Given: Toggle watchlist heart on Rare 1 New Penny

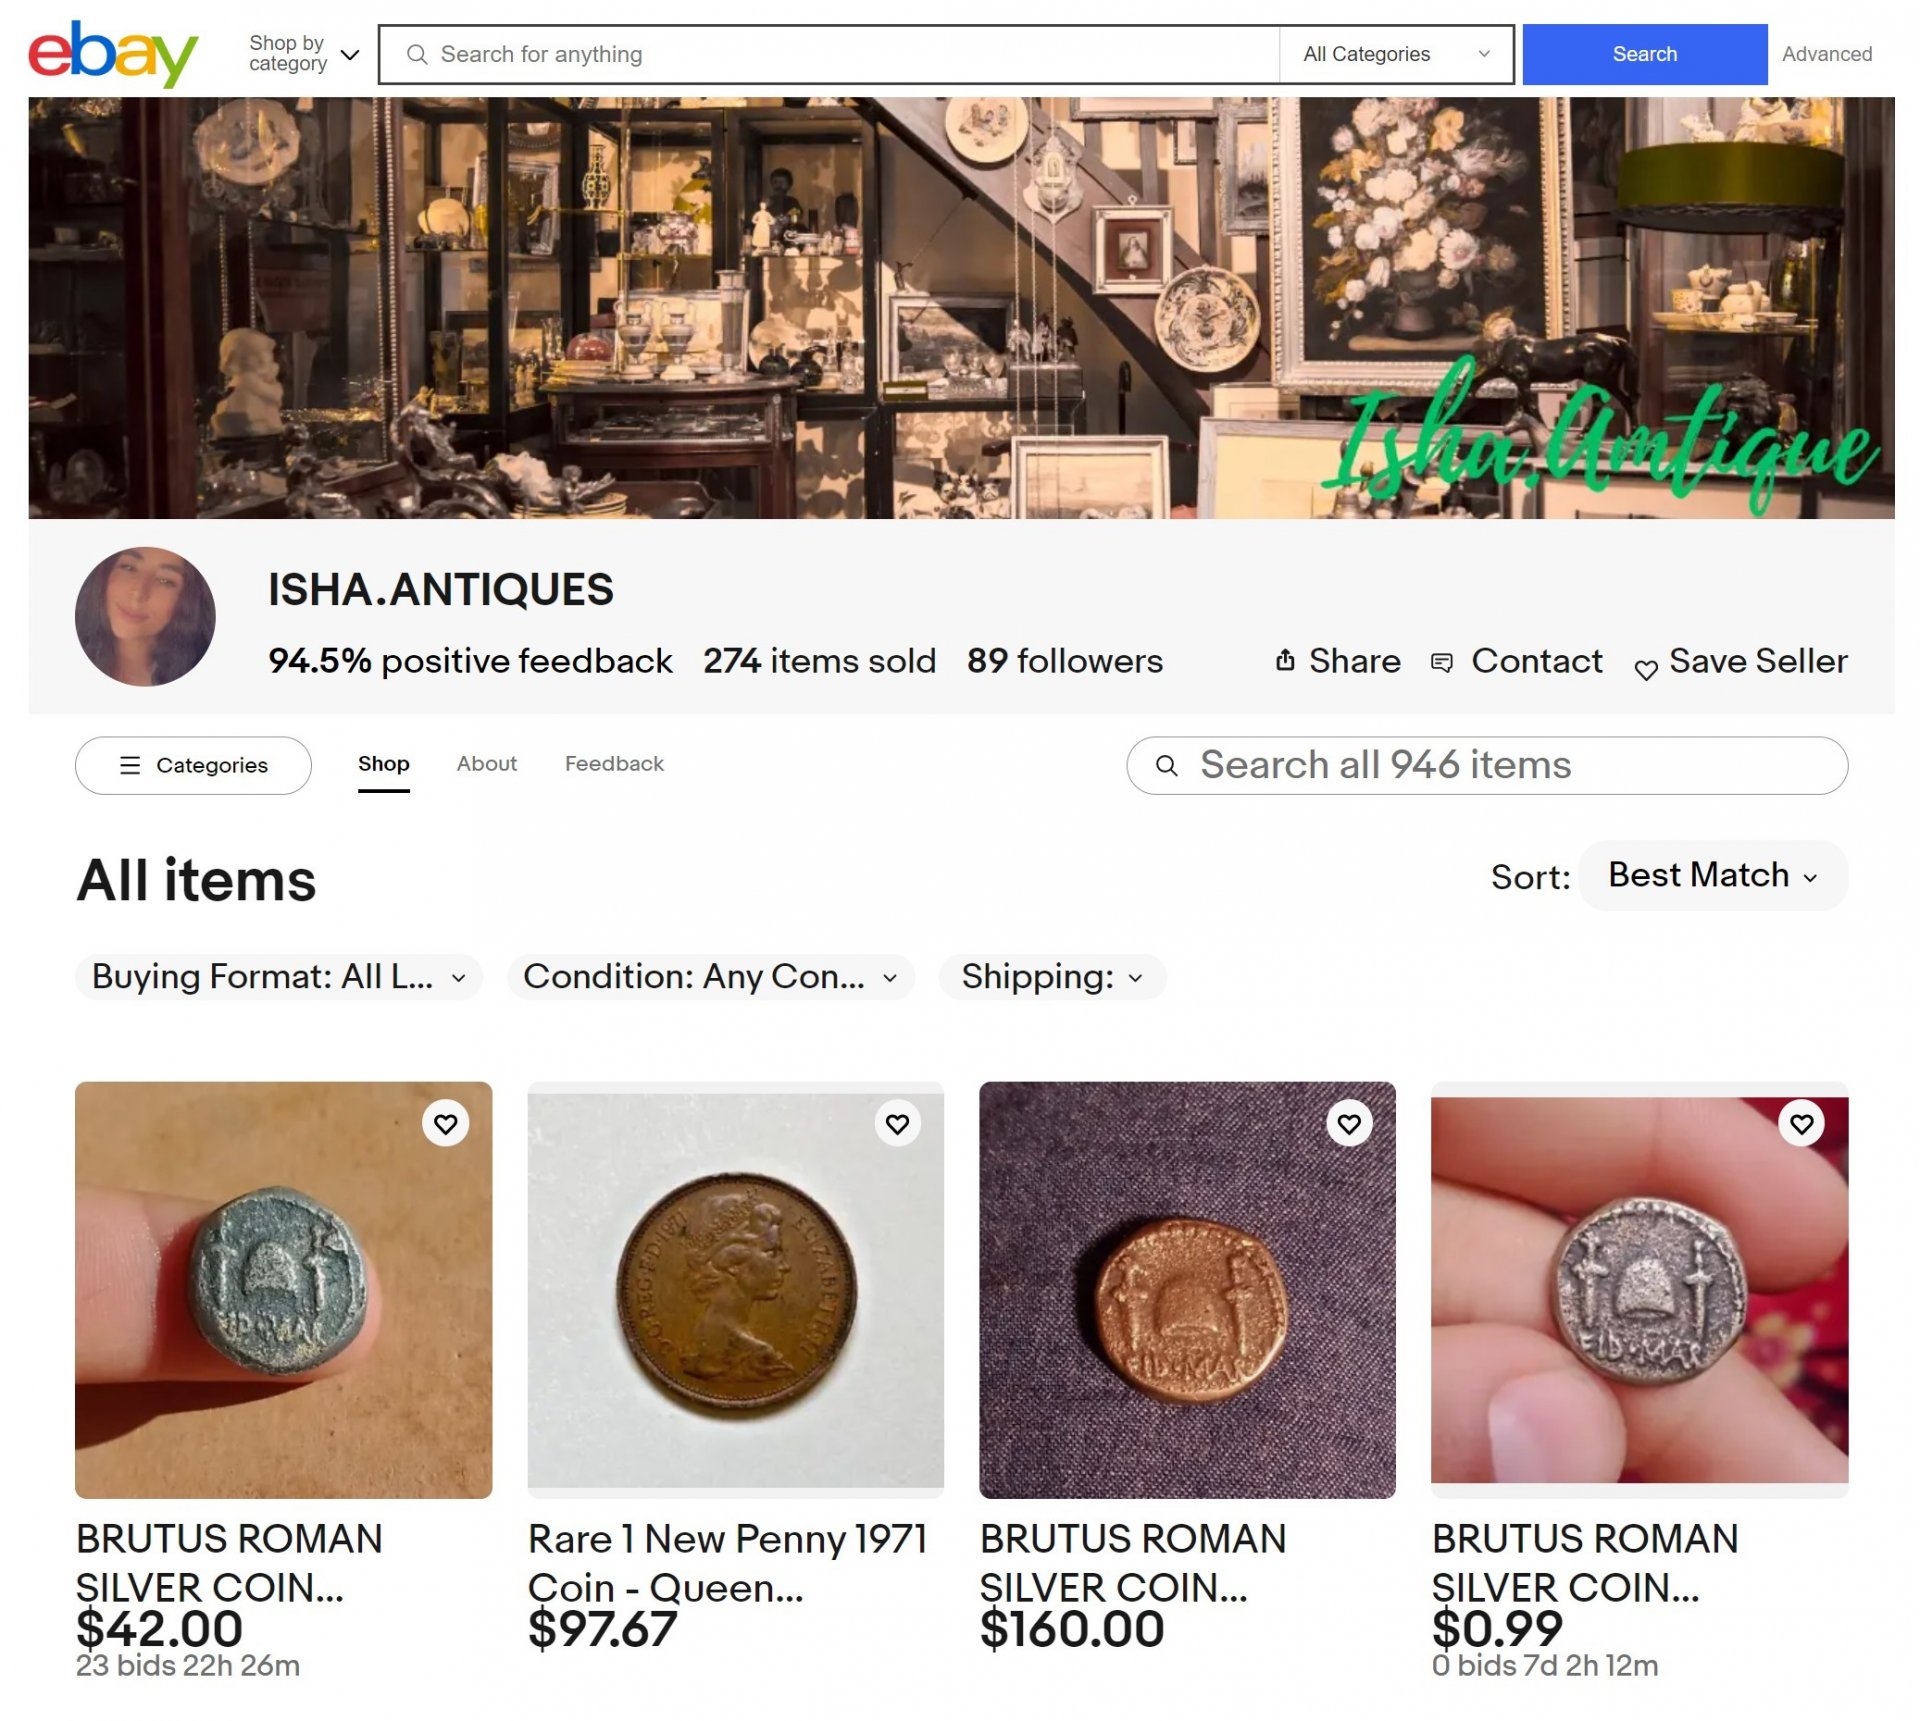Looking at the screenshot, I should 897,1124.
